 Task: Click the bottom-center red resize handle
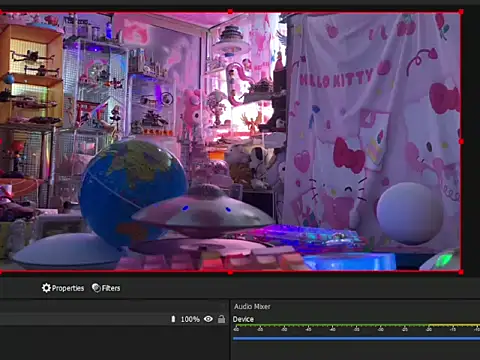[230, 272]
